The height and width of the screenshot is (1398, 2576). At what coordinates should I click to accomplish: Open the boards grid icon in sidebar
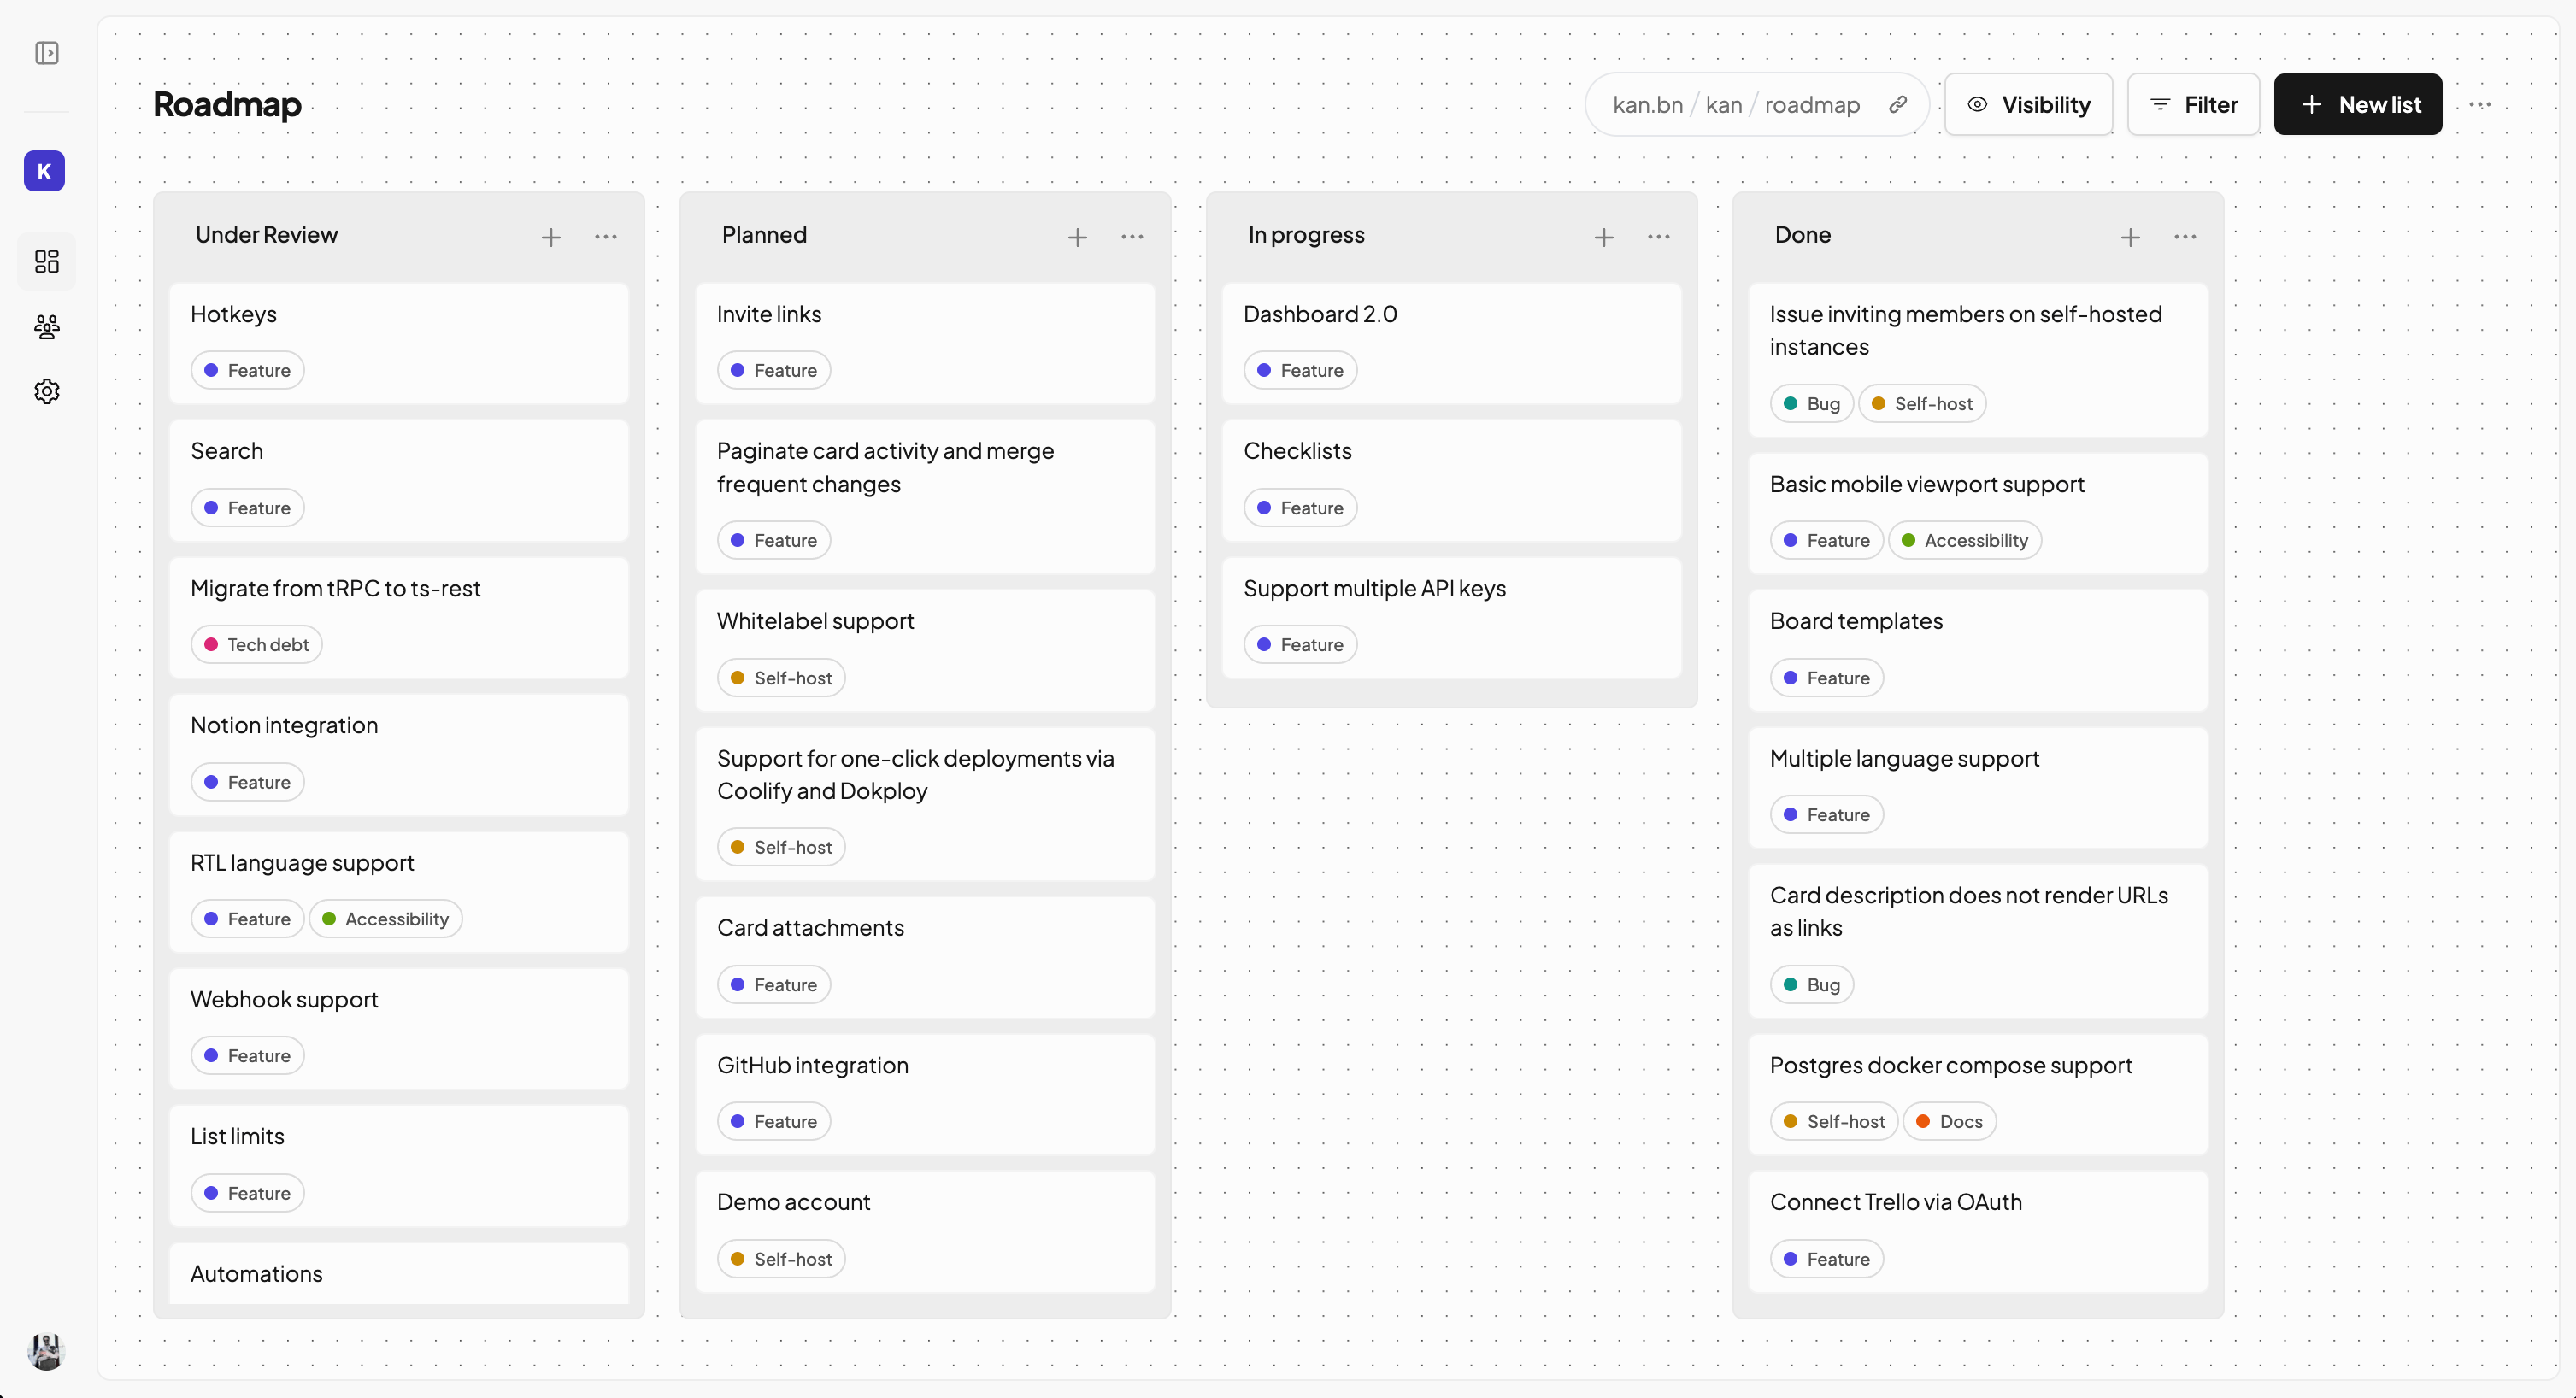(47, 262)
